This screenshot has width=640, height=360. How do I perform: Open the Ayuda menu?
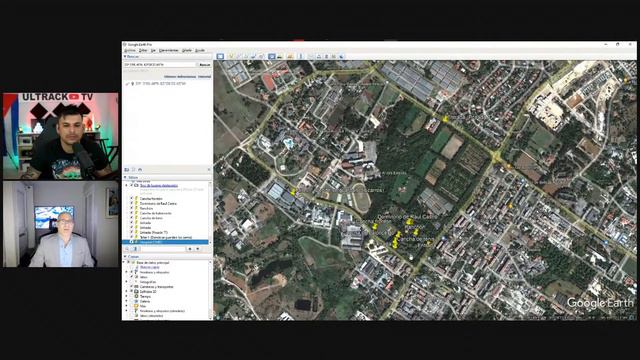[200, 50]
